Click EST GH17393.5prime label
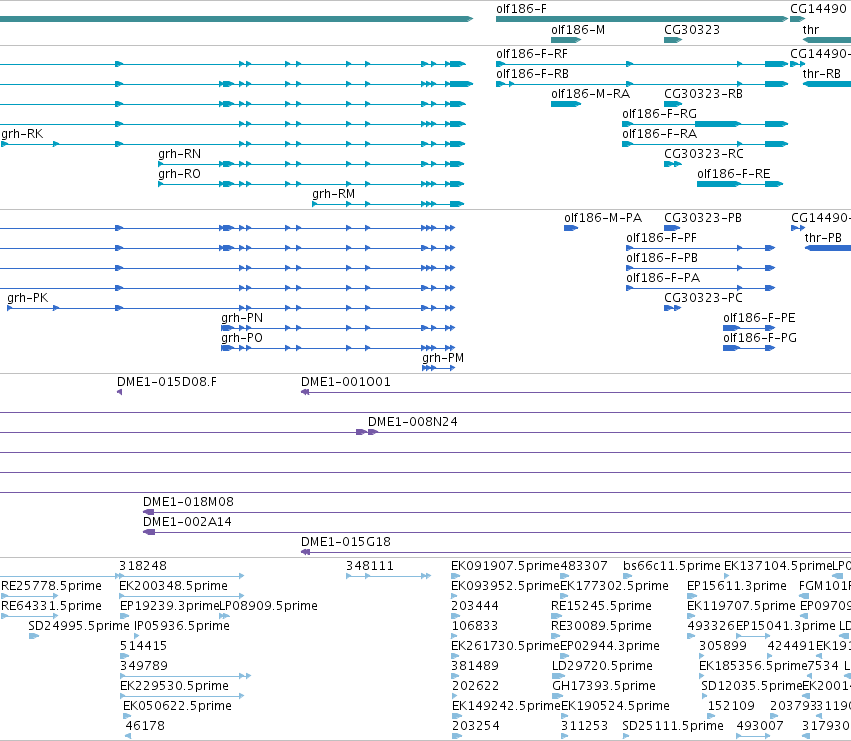 (x=604, y=687)
